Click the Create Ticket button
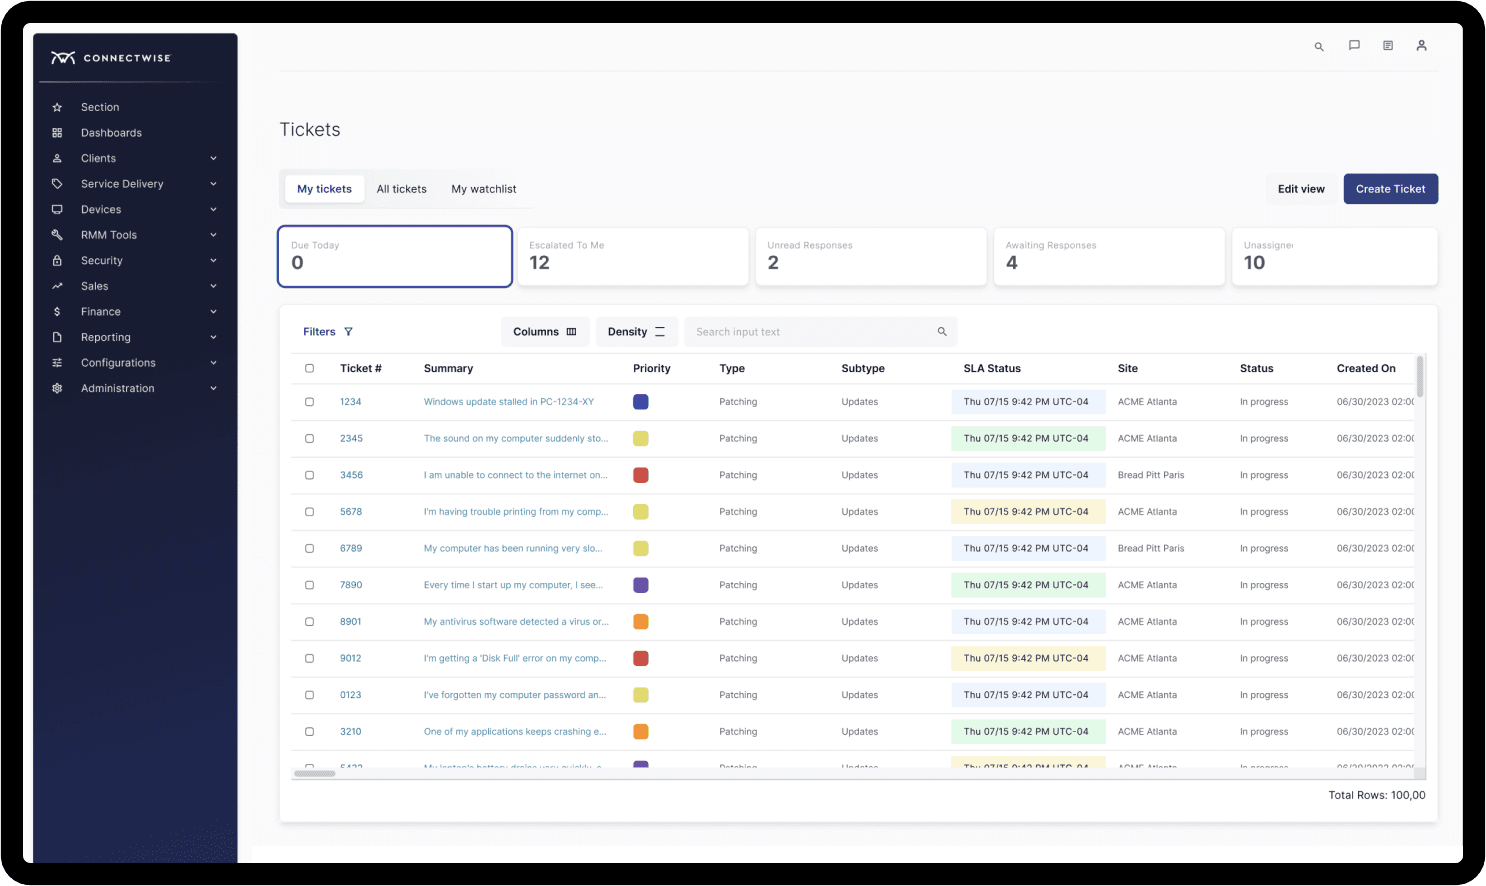The width and height of the screenshot is (1486, 886). tap(1390, 189)
